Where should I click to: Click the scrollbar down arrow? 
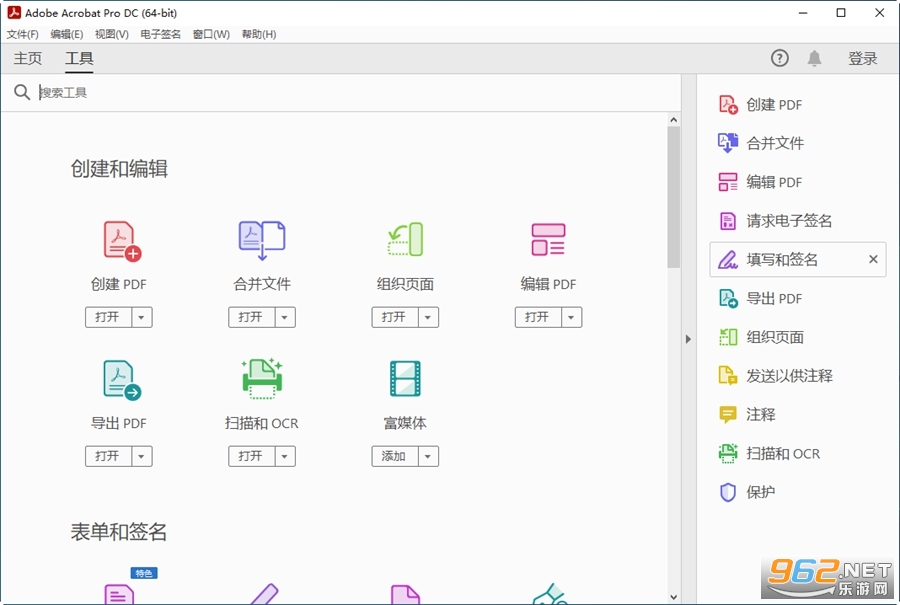(x=674, y=598)
